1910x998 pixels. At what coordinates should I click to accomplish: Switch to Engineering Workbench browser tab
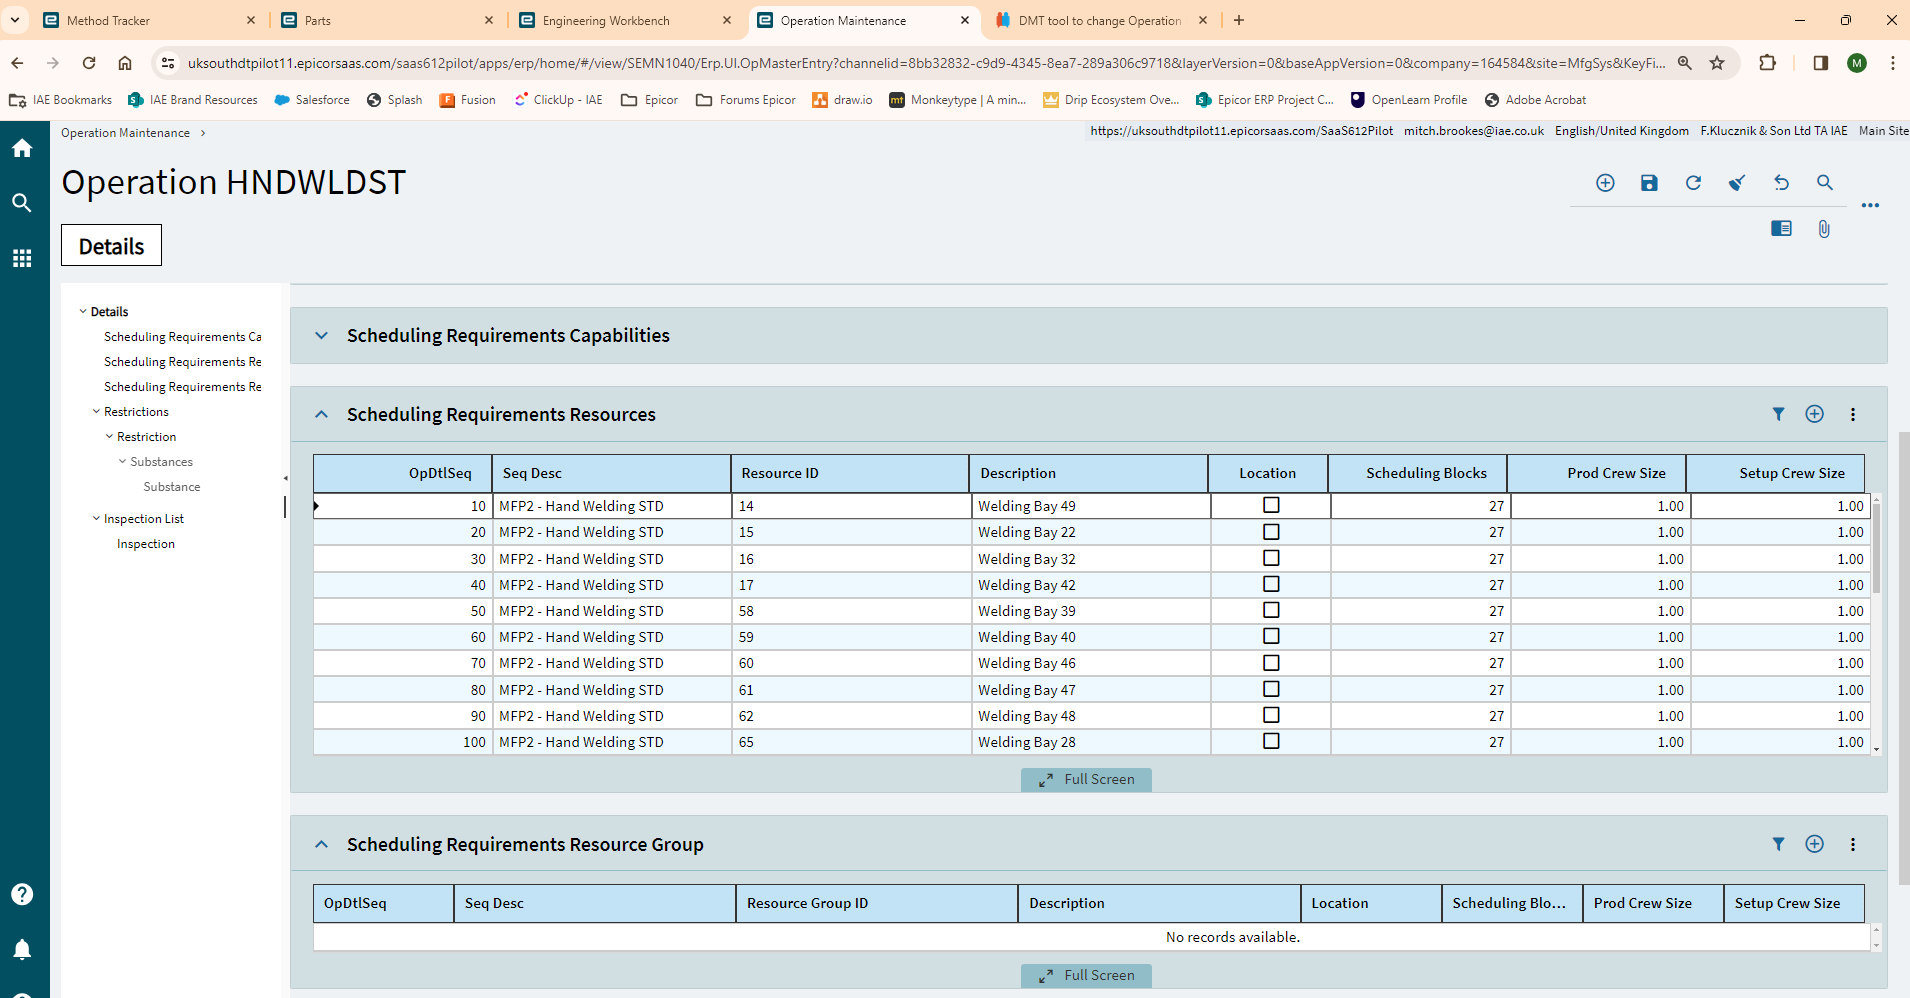pyautogui.click(x=606, y=20)
